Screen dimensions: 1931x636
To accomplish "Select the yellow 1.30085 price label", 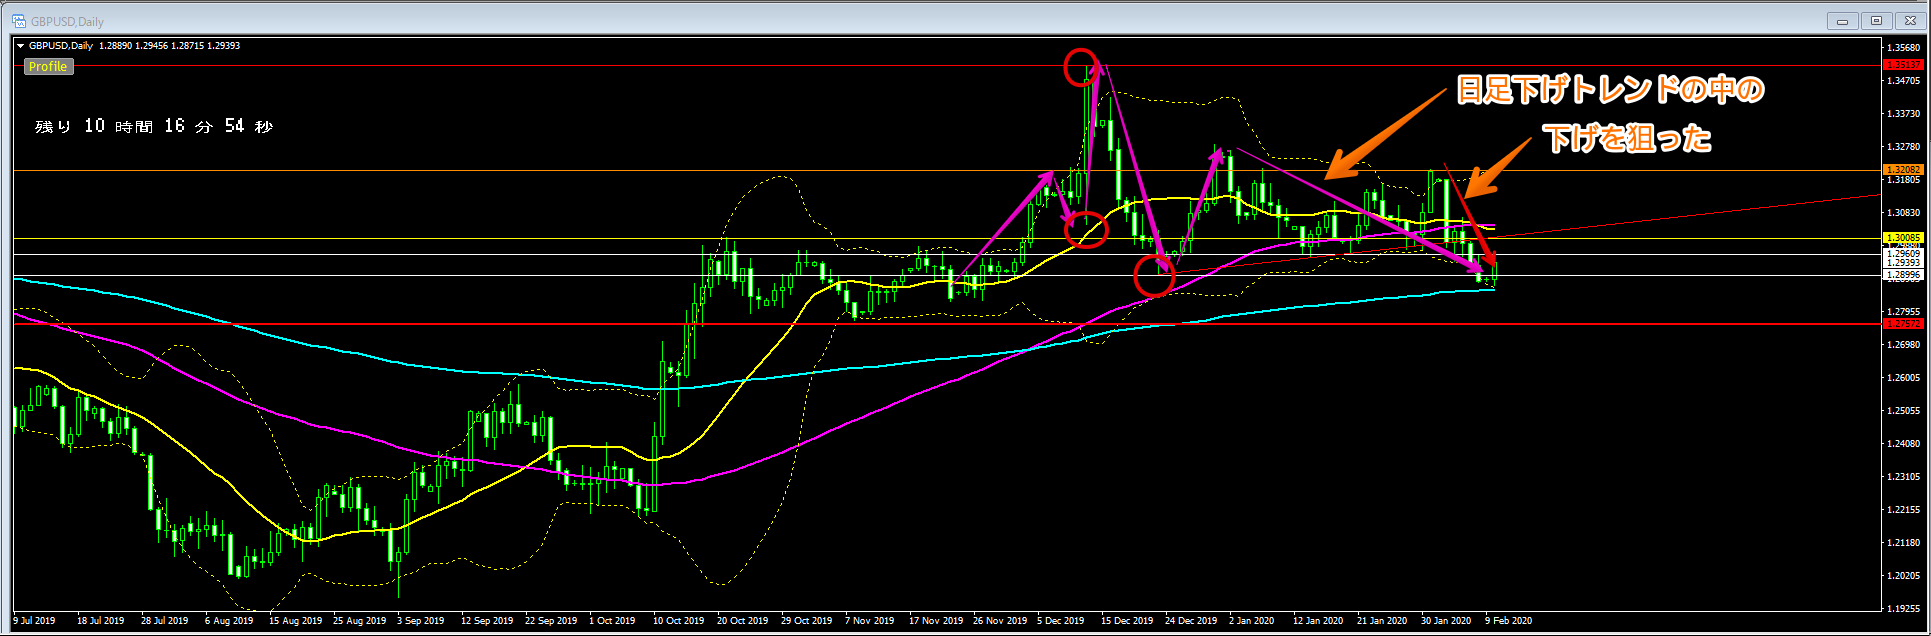I will [1902, 238].
